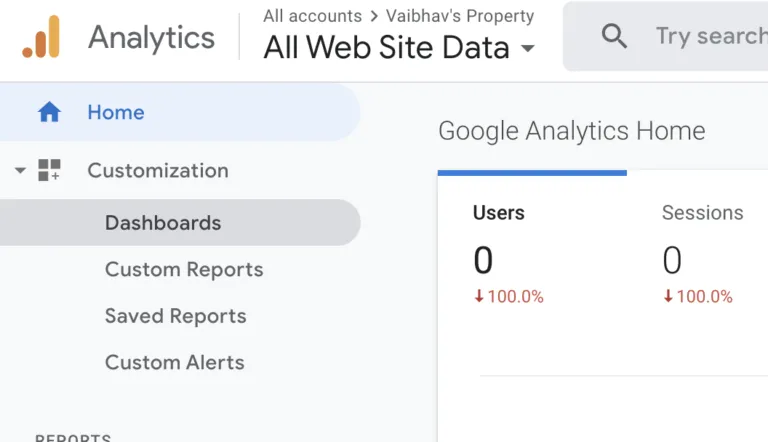Click the blue Home house icon
Screen dimensions: 768x442
coord(49,112)
